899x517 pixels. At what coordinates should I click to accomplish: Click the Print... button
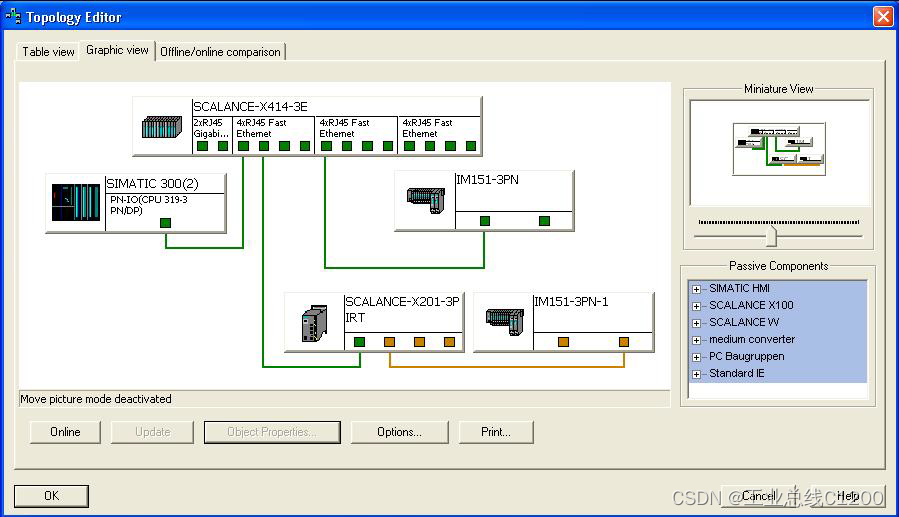pyautogui.click(x=496, y=432)
